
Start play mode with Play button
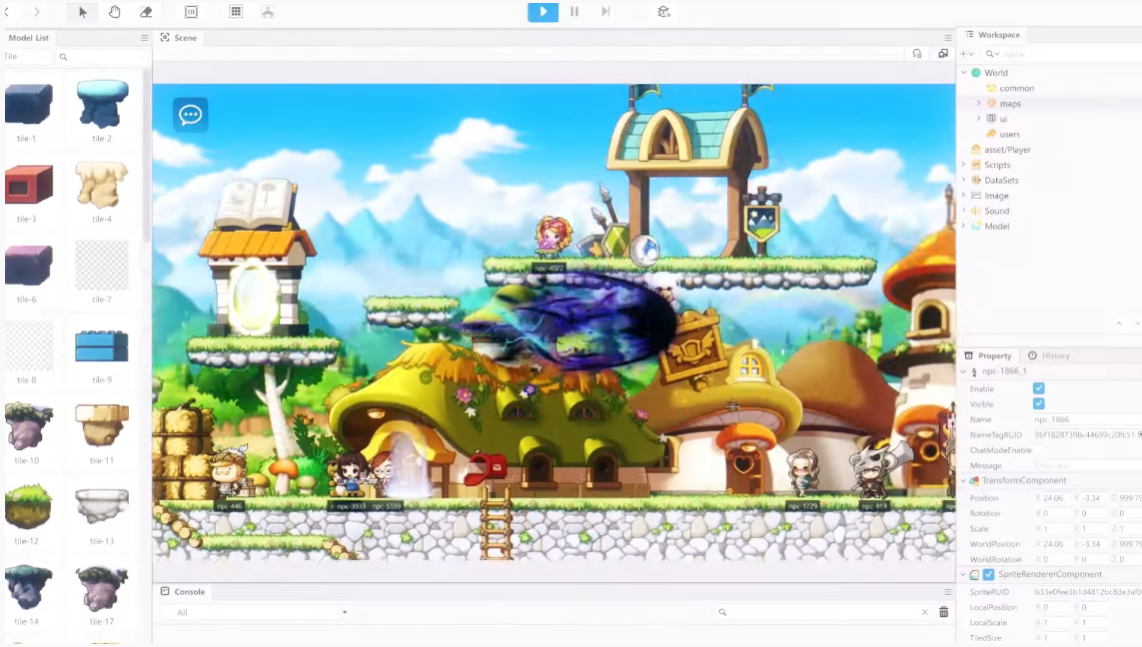[x=543, y=12]
